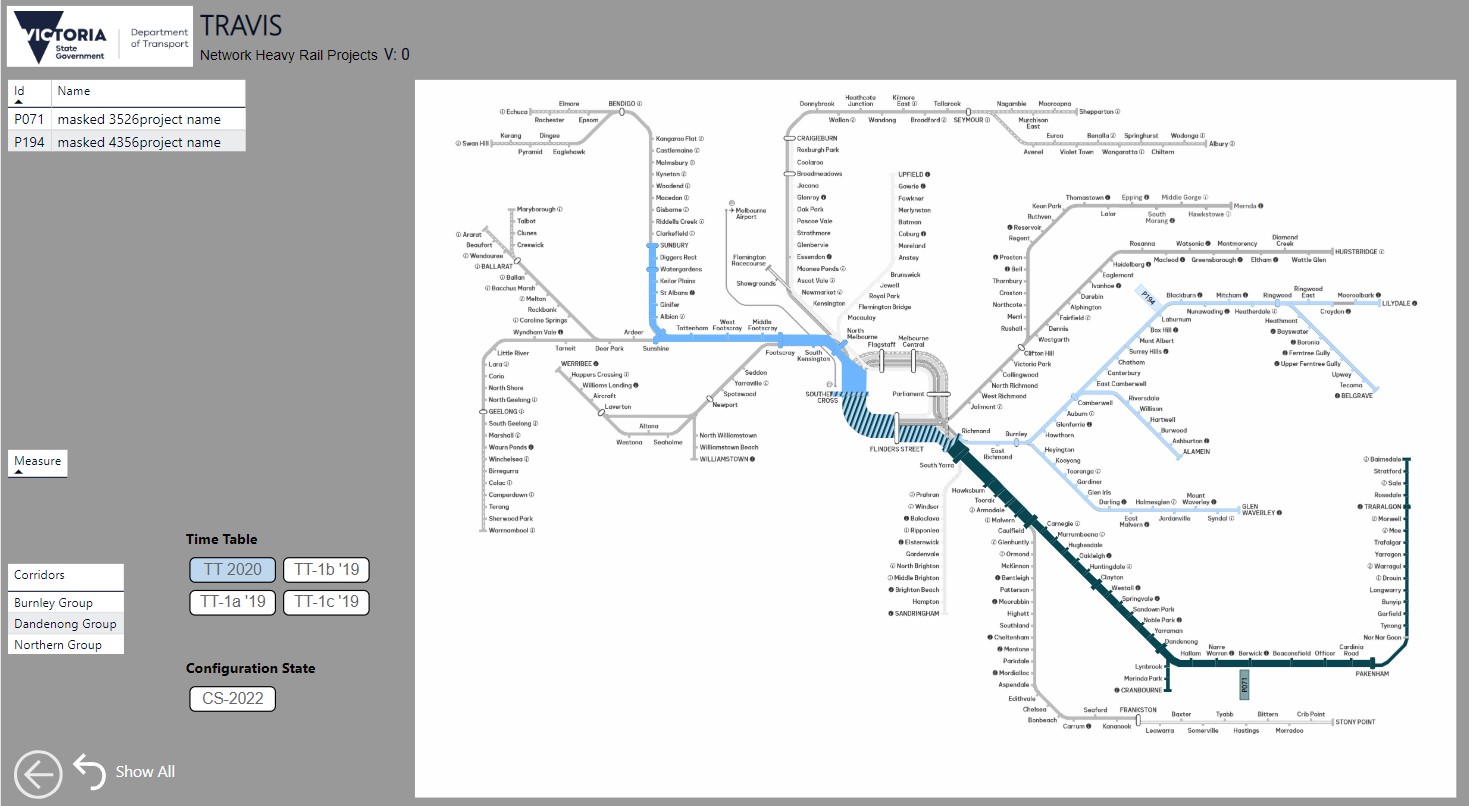The height and width of the screenshot is (806, 1469).
Task: Click the P194 project marker on map
Action: (x=1149, y=299)
